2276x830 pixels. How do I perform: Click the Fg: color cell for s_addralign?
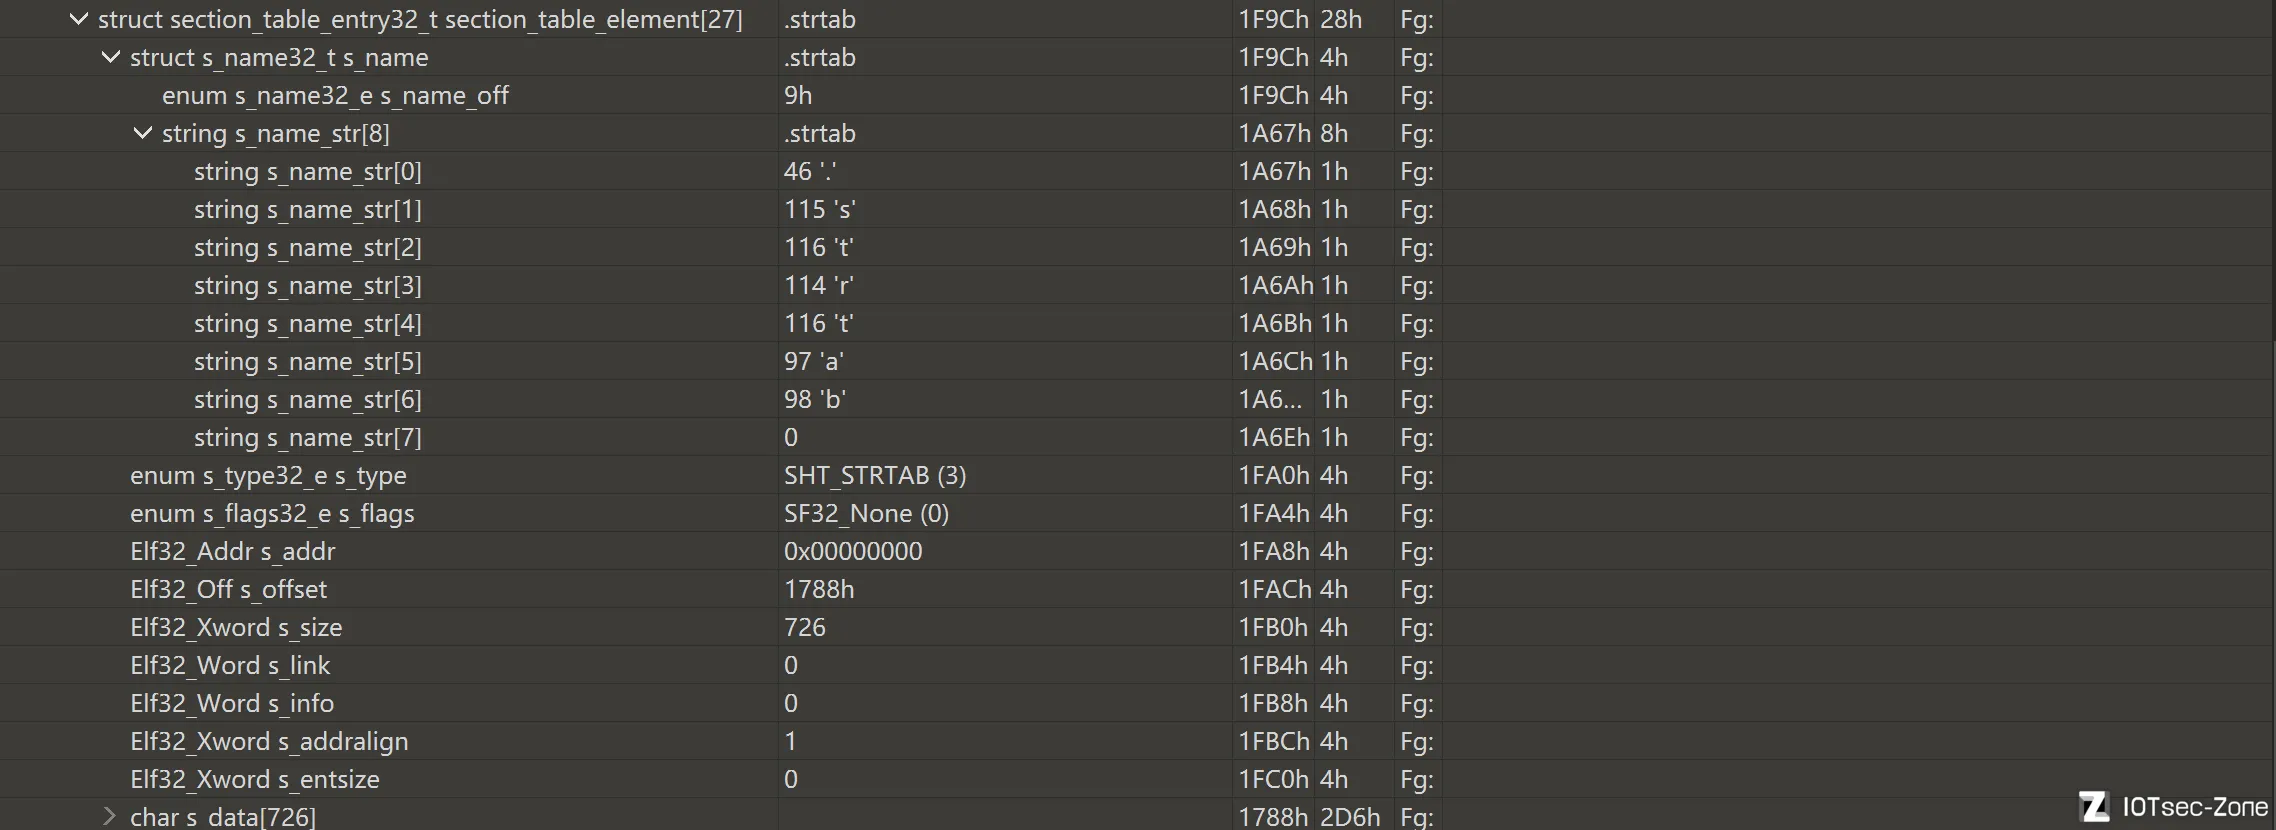[1417, 741]
